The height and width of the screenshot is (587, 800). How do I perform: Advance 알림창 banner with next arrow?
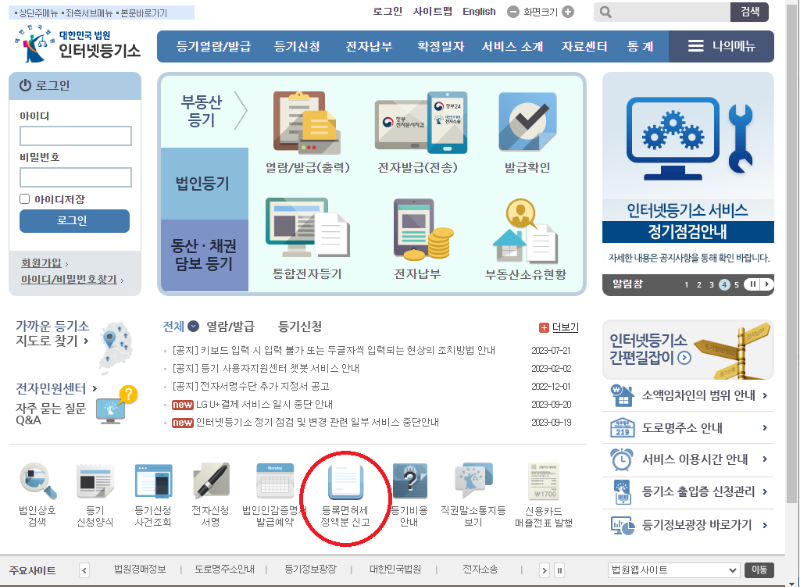coord(768,284)
